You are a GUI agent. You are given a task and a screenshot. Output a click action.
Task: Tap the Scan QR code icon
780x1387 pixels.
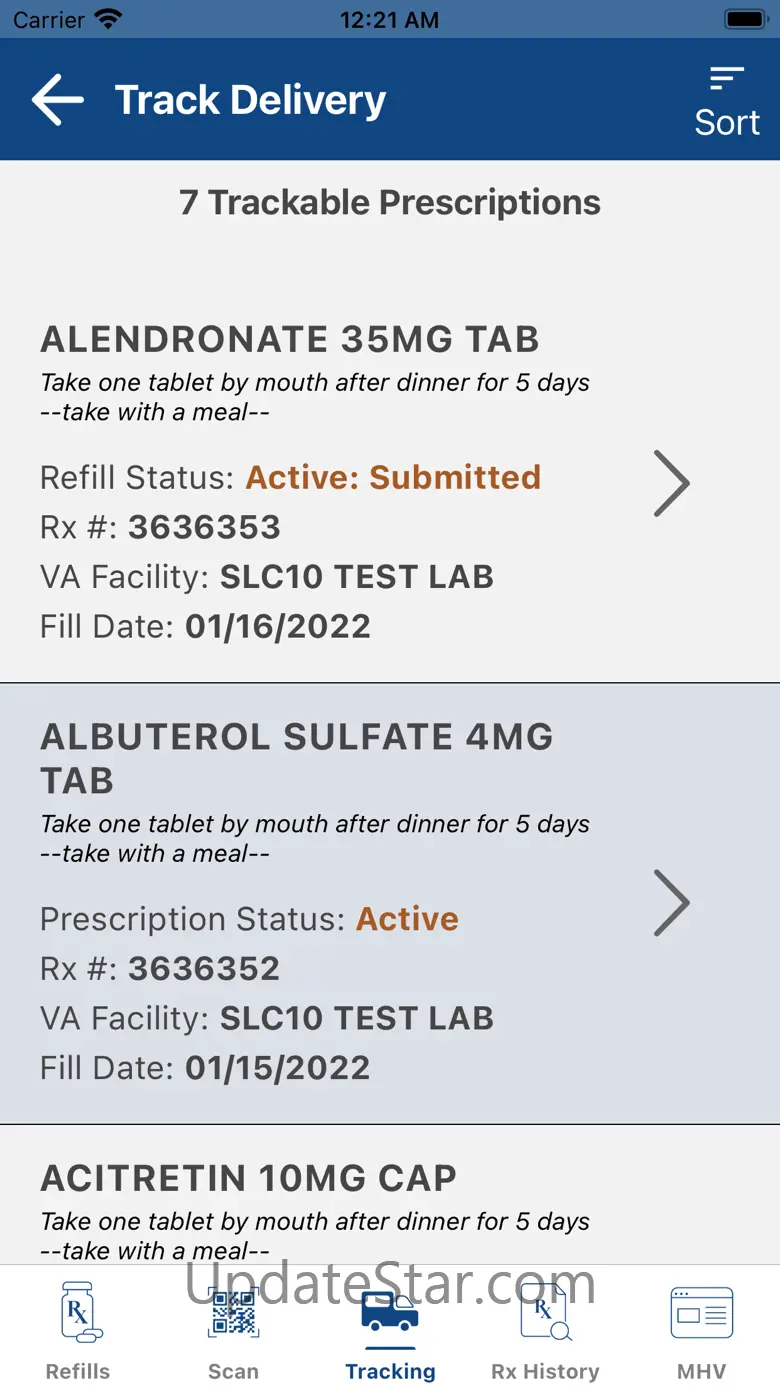click(x=233, y=1311)
